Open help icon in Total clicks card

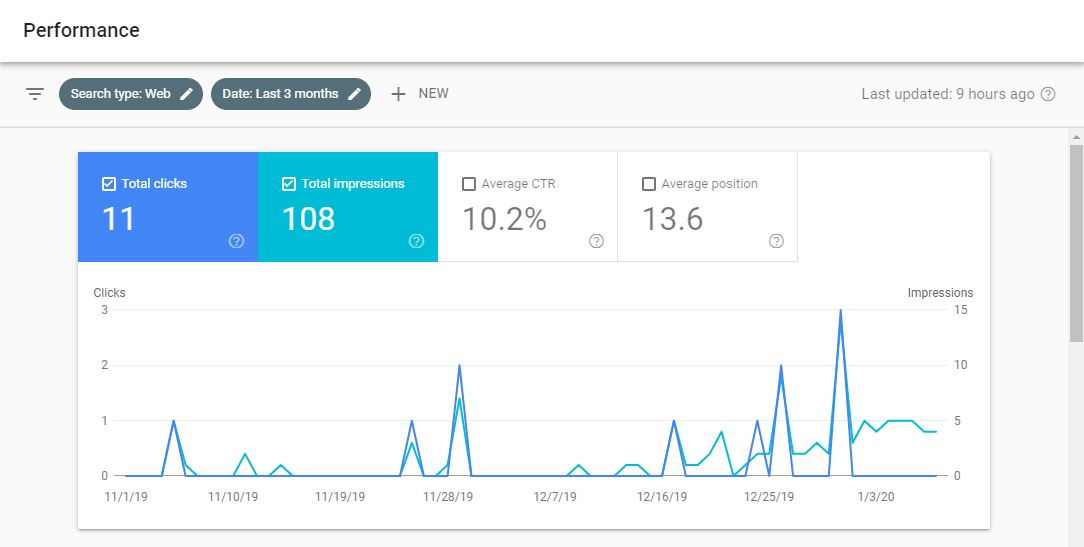[237, 241]
